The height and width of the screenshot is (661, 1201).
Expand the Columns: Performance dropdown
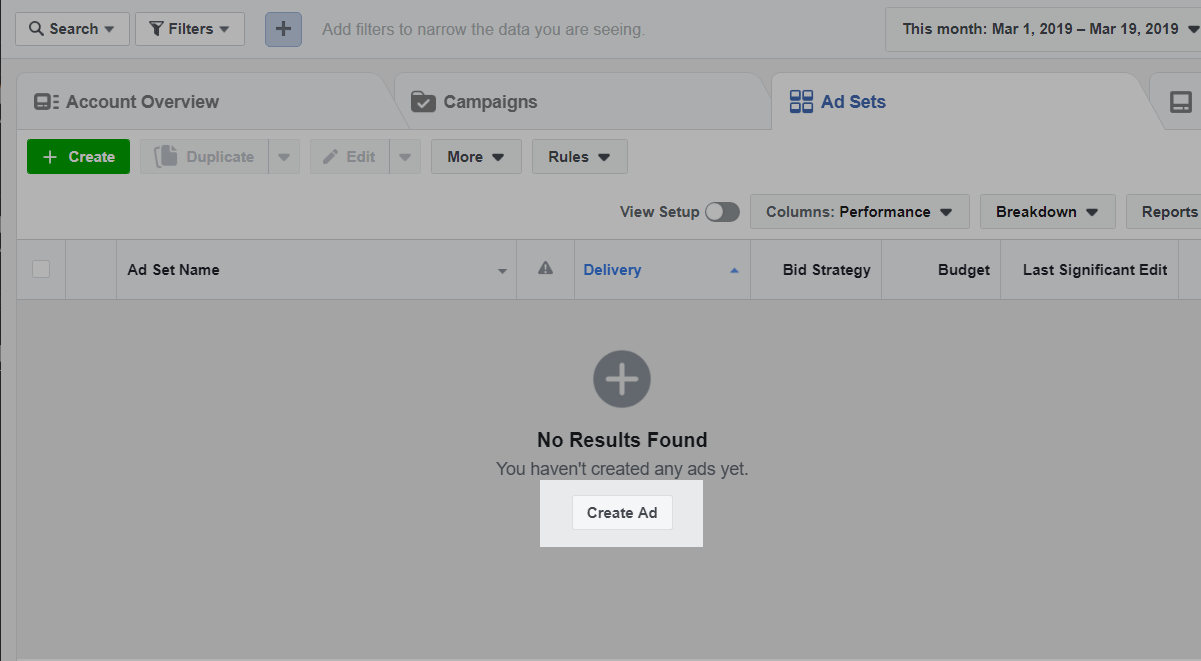point(859,212)
